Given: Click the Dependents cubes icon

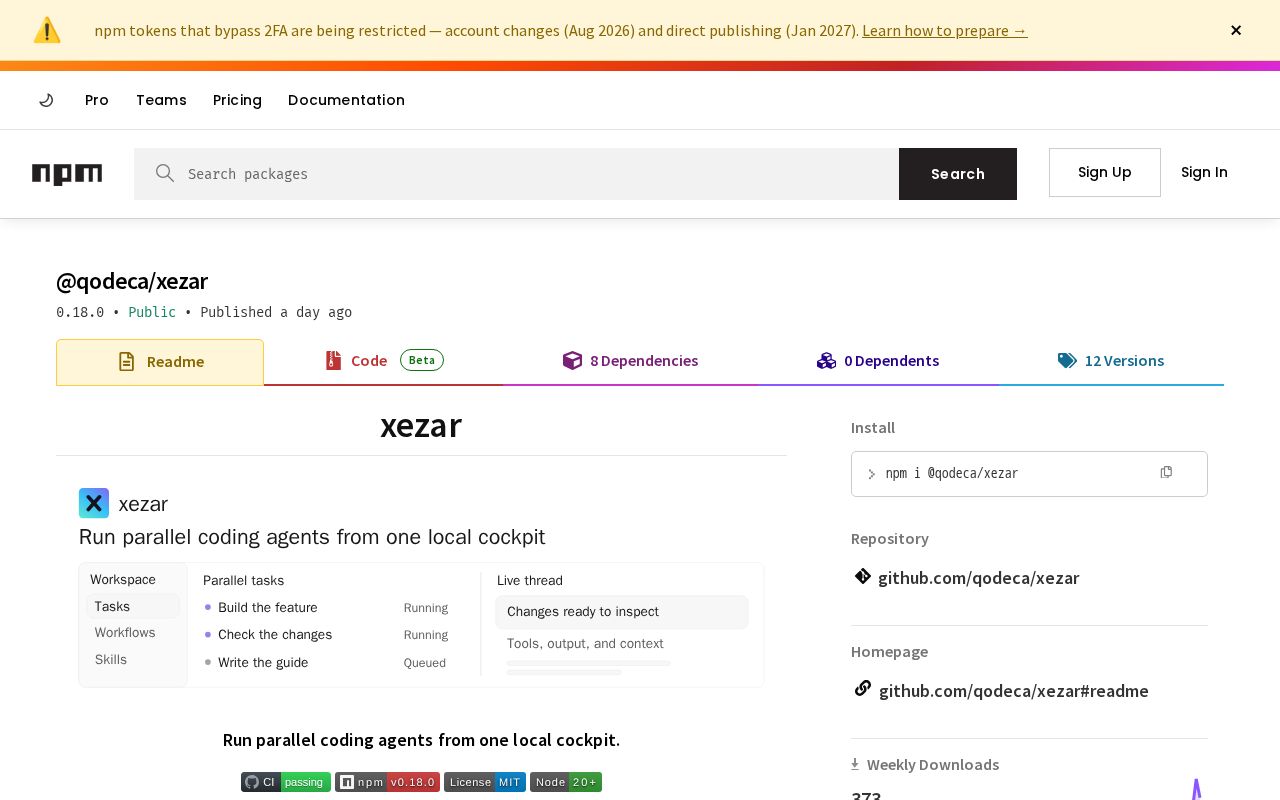Looking at the screenshot, I should coord(826,360).
